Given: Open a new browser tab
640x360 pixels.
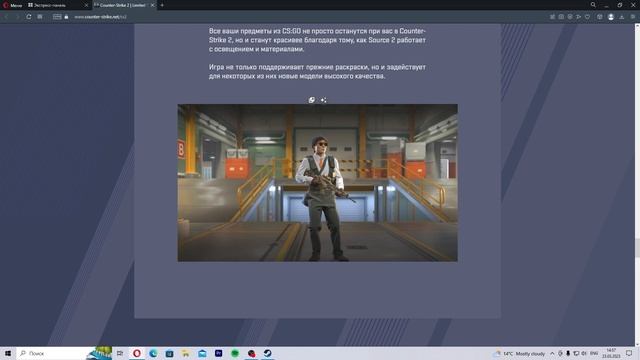Looking at the screenshot, I should (x=162, y=5).
